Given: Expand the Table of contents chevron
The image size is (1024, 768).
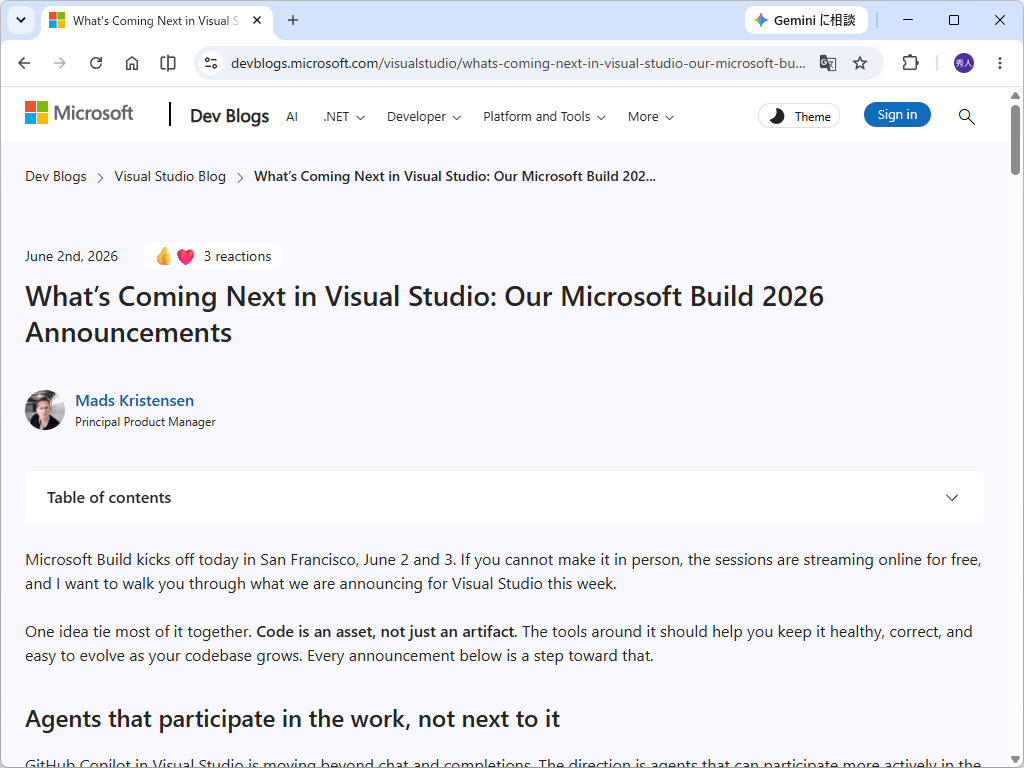Looking at the screenshot, I should point(952,498).
